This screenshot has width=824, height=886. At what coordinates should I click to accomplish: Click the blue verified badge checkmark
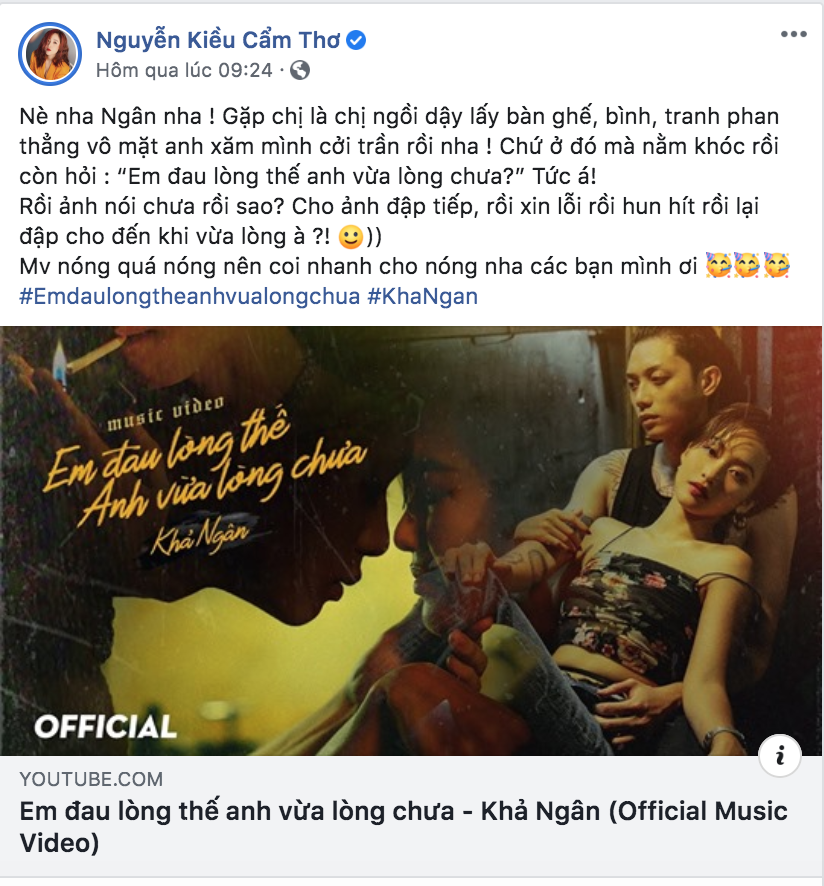click(356, 40)
